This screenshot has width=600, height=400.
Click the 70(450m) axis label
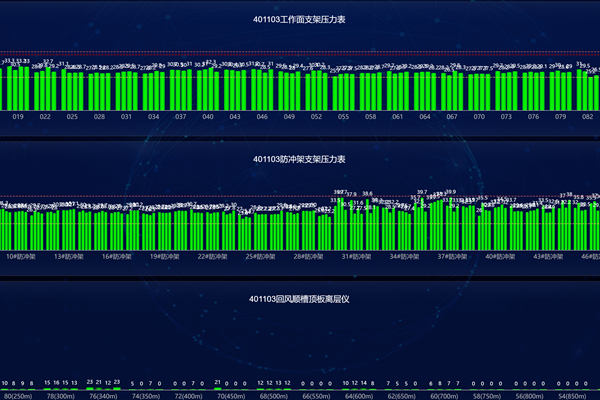tap(232, 395)
